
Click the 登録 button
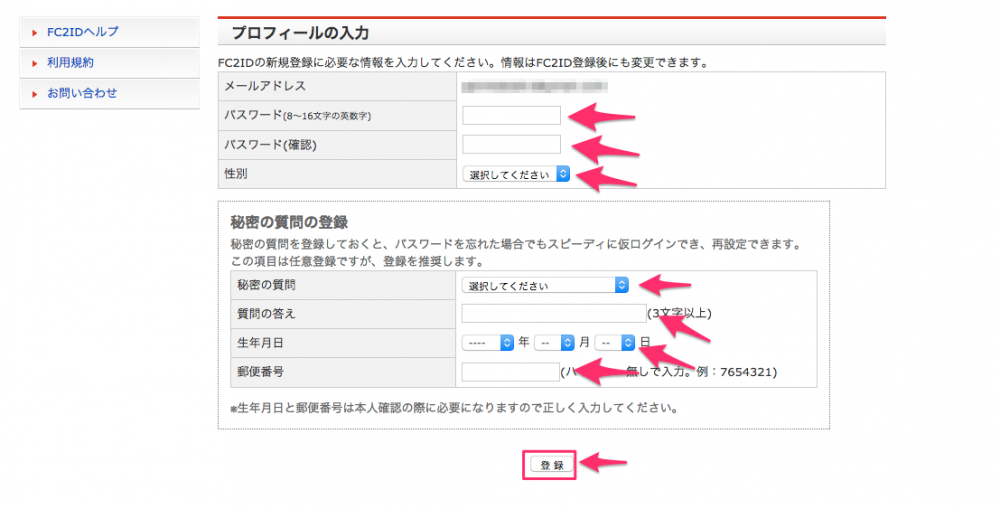click(x=552, y=465)
